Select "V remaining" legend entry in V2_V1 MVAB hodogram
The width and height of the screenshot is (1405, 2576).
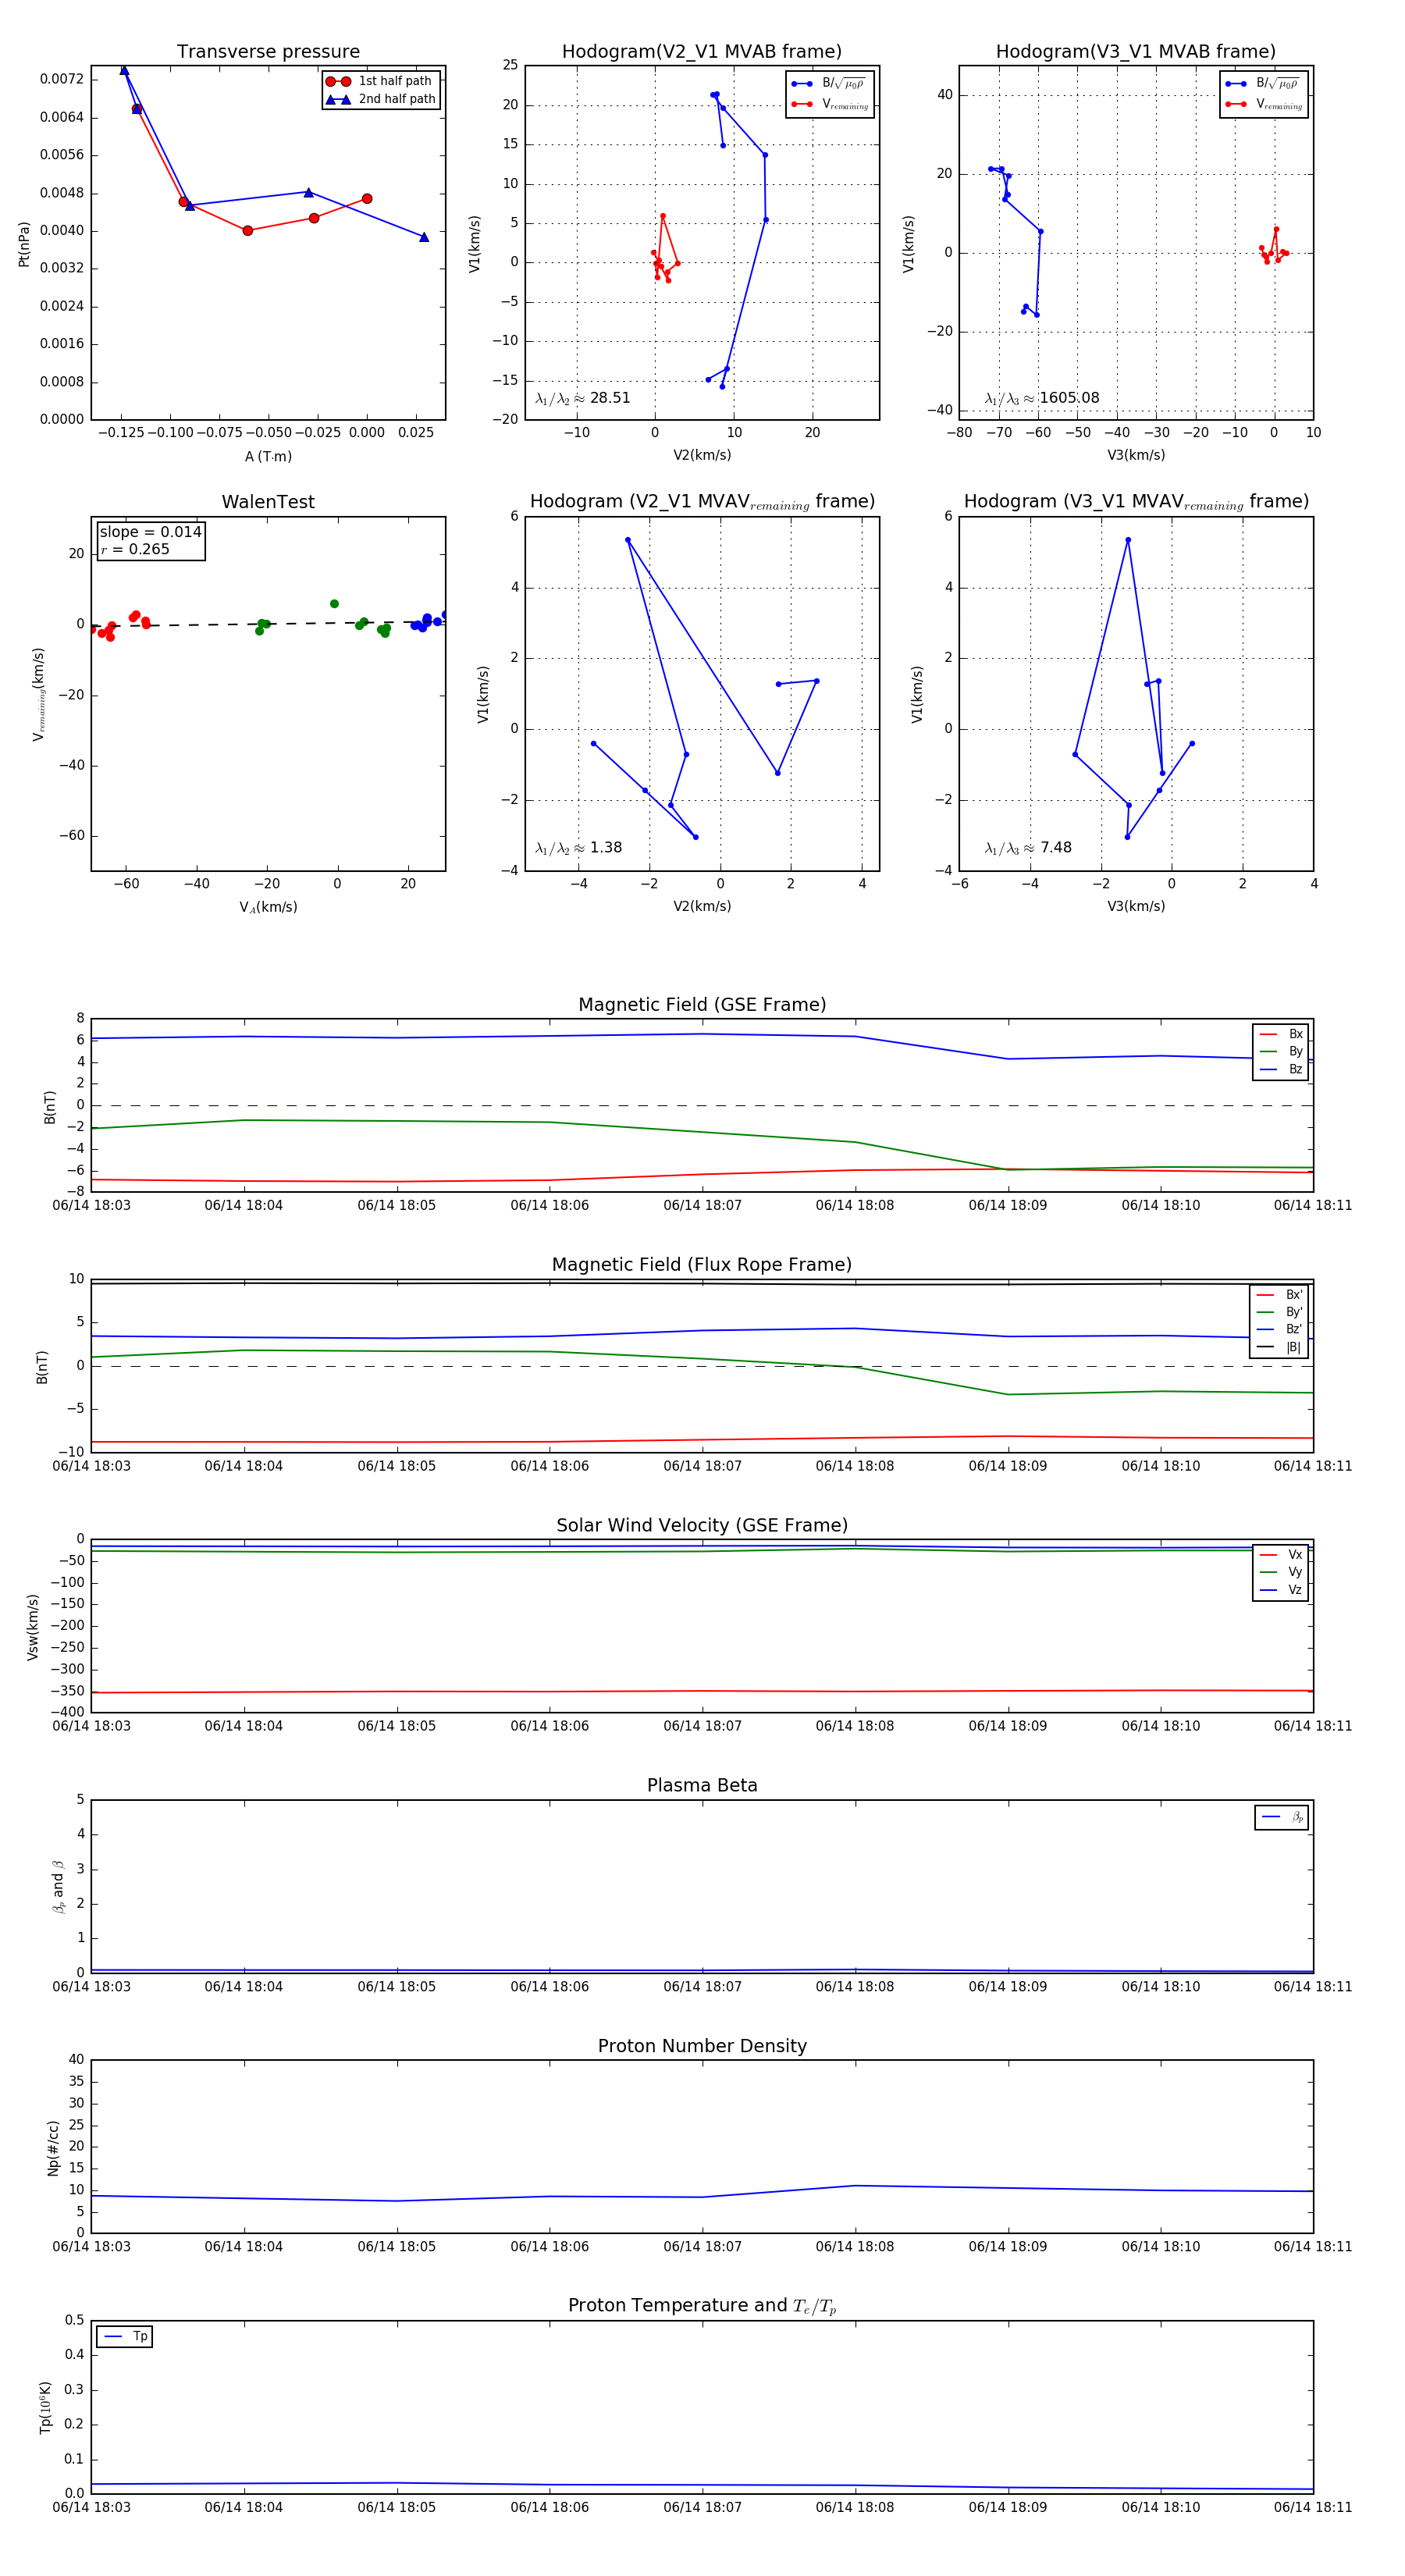point(829,104)
